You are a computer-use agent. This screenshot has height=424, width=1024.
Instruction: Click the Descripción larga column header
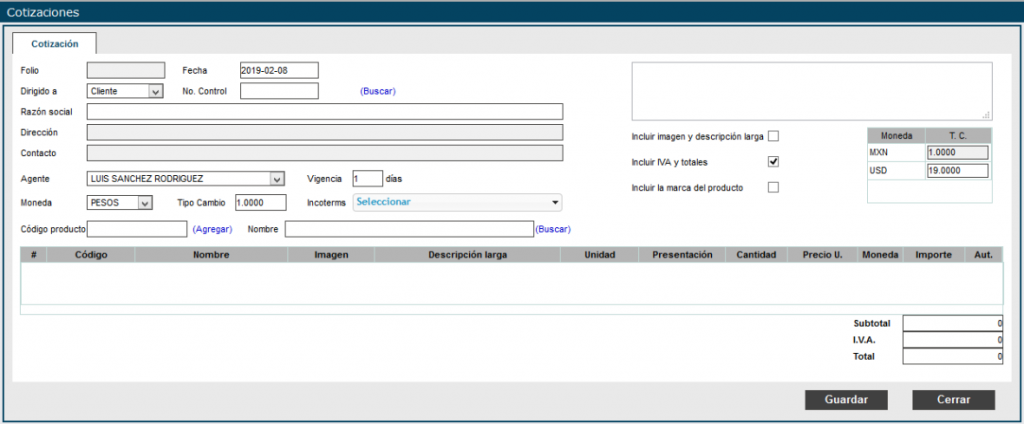[x=467, y=255]
